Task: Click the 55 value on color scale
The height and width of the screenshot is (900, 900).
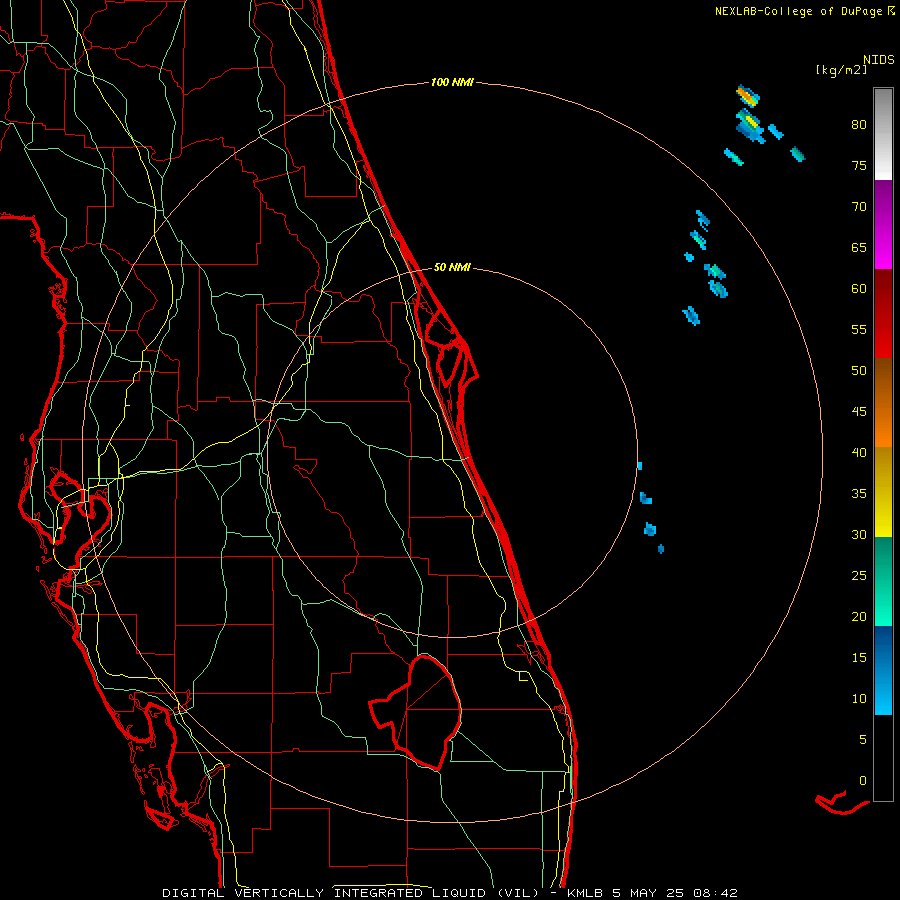Action: (859, 329)
